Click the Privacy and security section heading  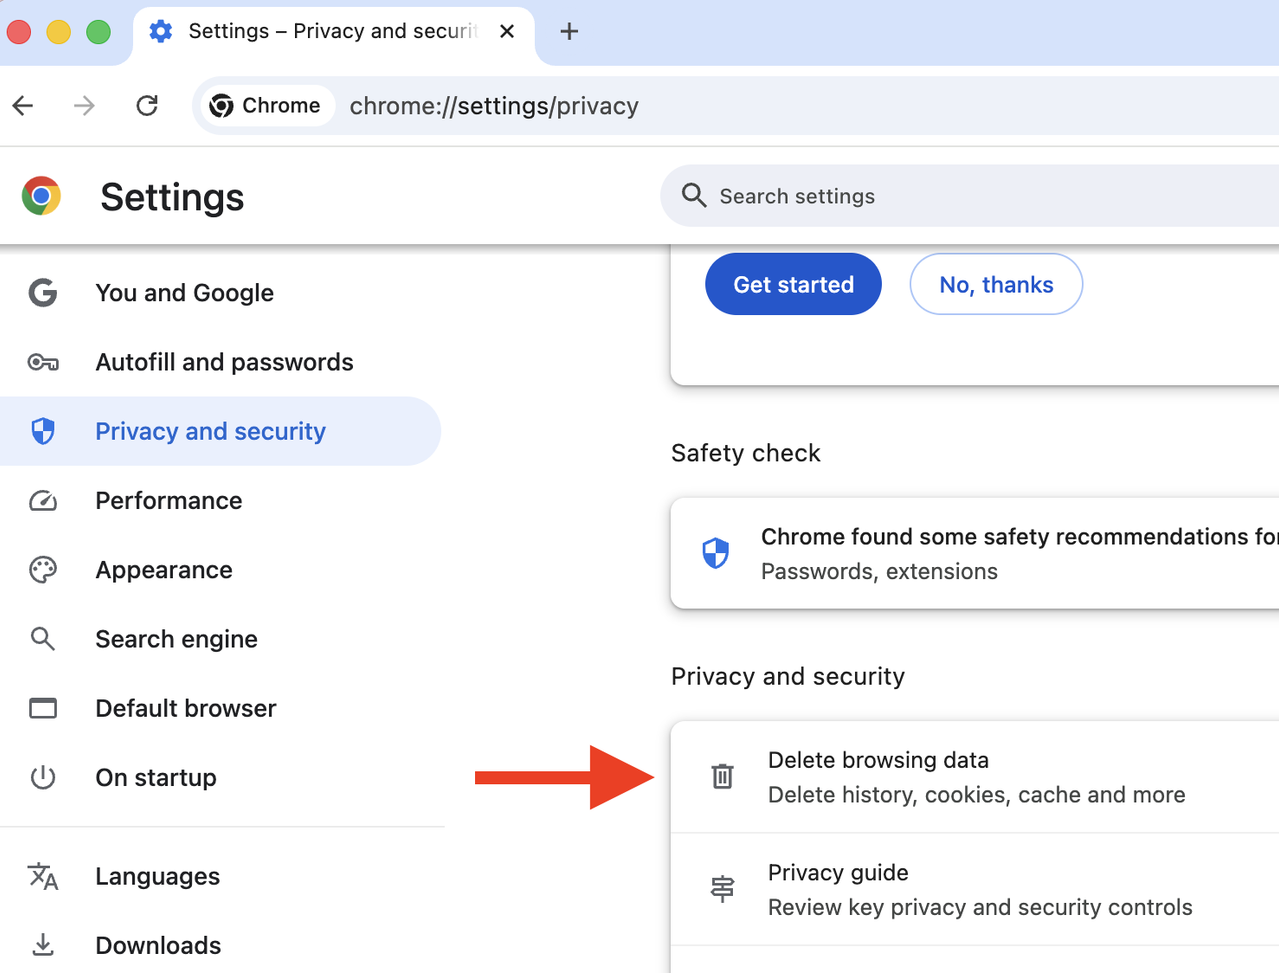(788, 677)
